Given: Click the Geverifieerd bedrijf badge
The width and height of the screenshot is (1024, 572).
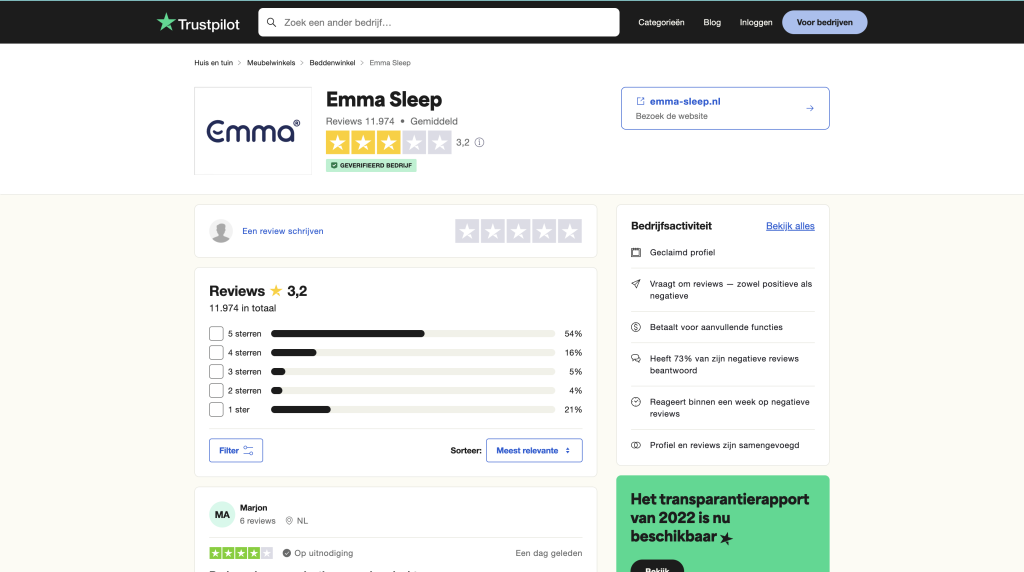Looking at the screenshot, I should [x=371, y=165].
